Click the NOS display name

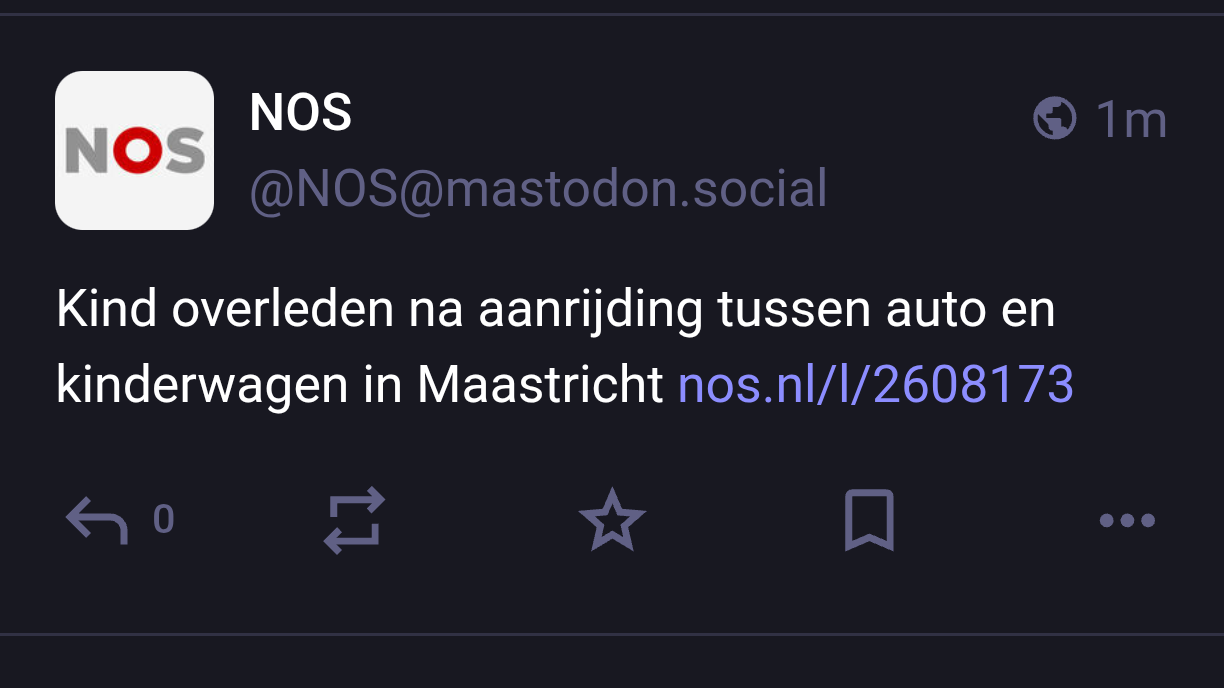coord(300,113)
